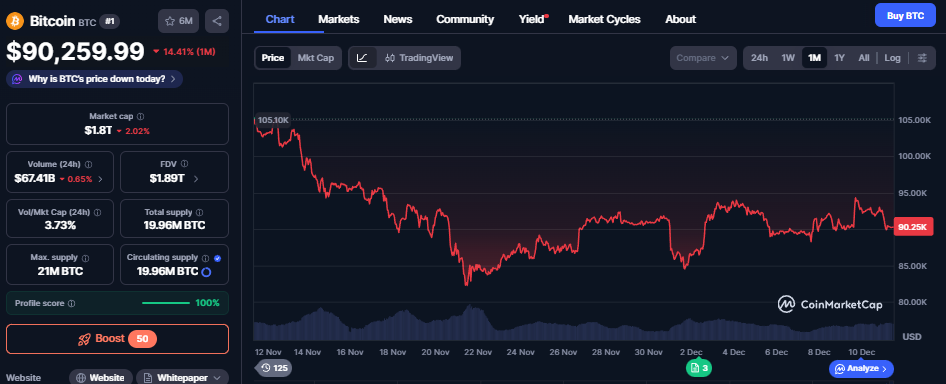Set chart range to All
This screenshot has height=384, width=946.
point(864,58)
